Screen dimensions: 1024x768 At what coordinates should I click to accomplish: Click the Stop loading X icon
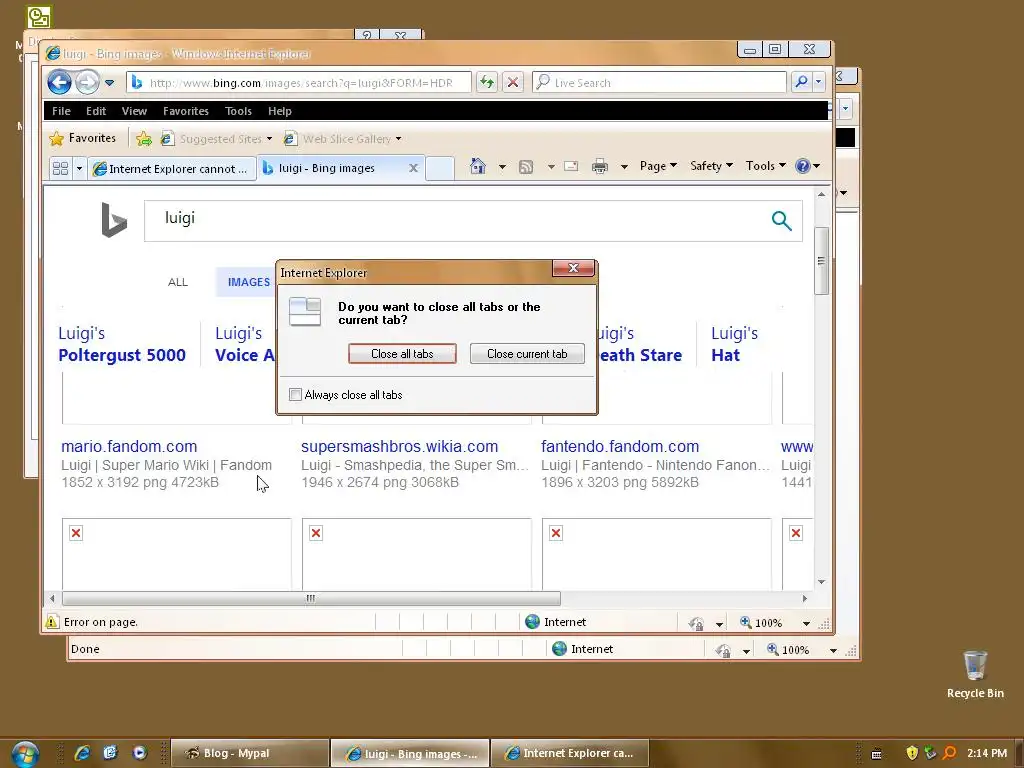click(x=513, y=82)
